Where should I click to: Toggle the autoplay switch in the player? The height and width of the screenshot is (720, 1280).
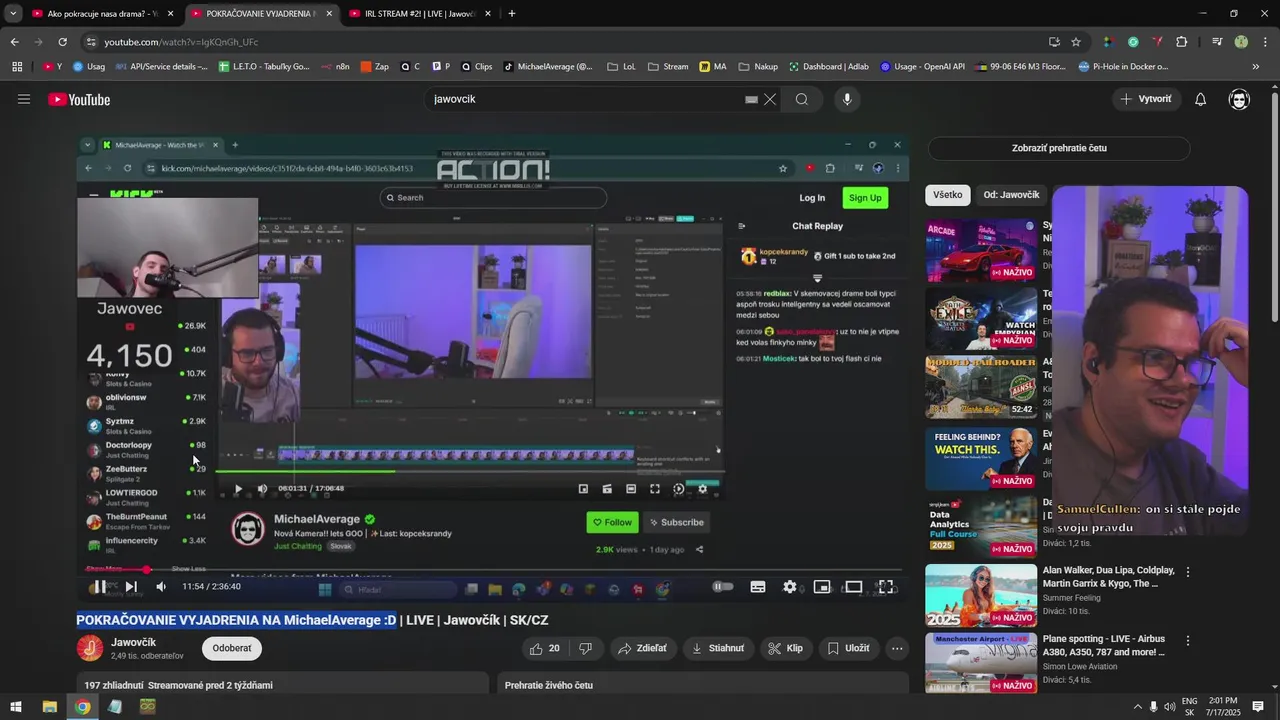[723, 587]
